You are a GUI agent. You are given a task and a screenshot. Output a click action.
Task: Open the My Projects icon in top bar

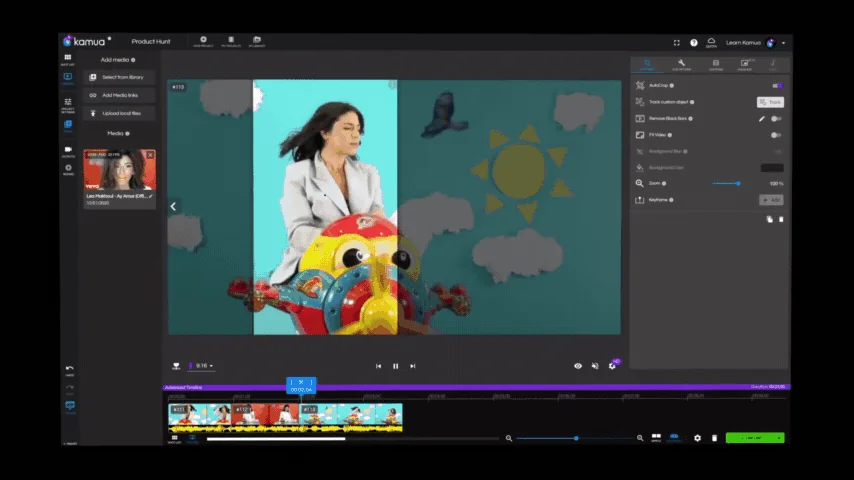pyautogui.click(x=231, y=41)
